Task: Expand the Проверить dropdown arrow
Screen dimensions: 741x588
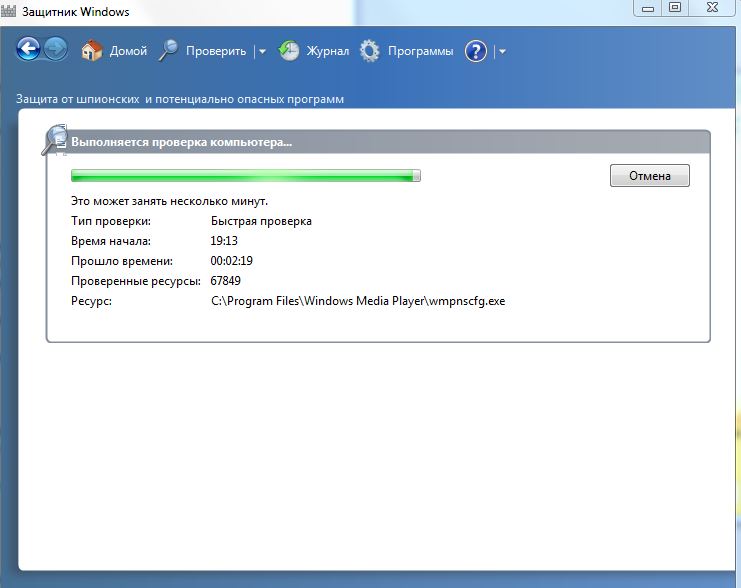Action: click(262, 51)
